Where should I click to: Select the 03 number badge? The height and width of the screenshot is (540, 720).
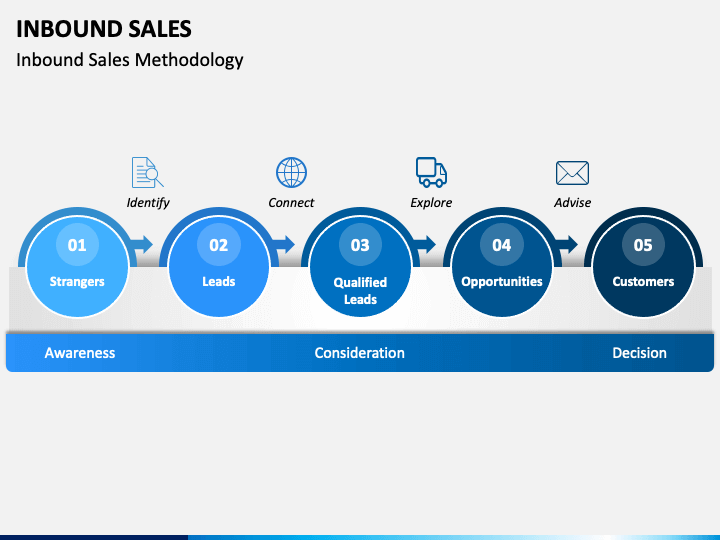[360, 245]
